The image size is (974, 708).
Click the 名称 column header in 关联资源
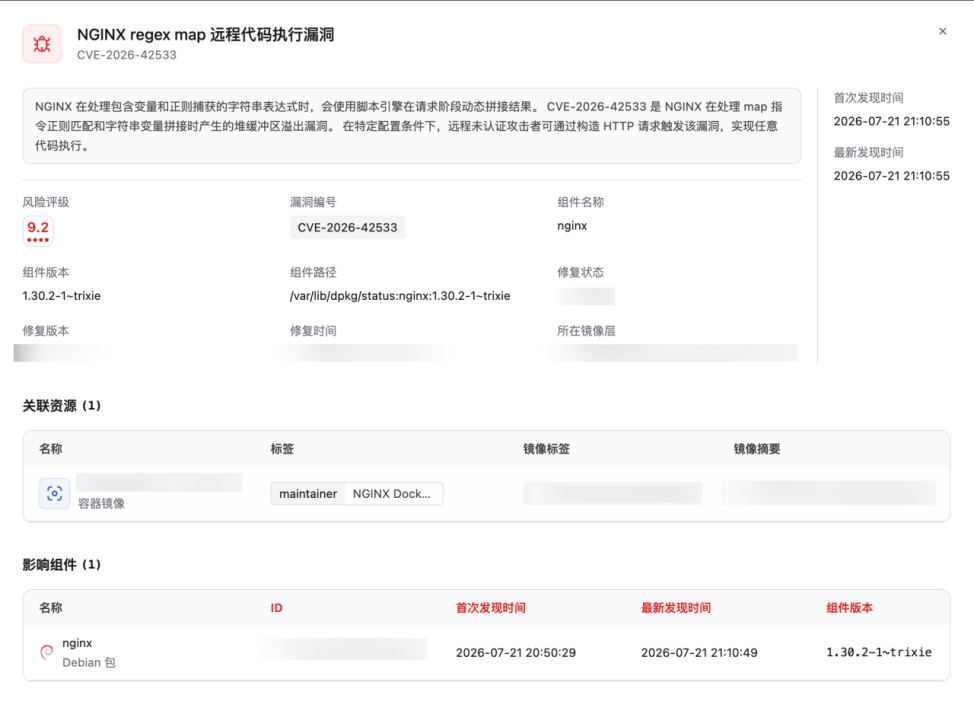51,449
